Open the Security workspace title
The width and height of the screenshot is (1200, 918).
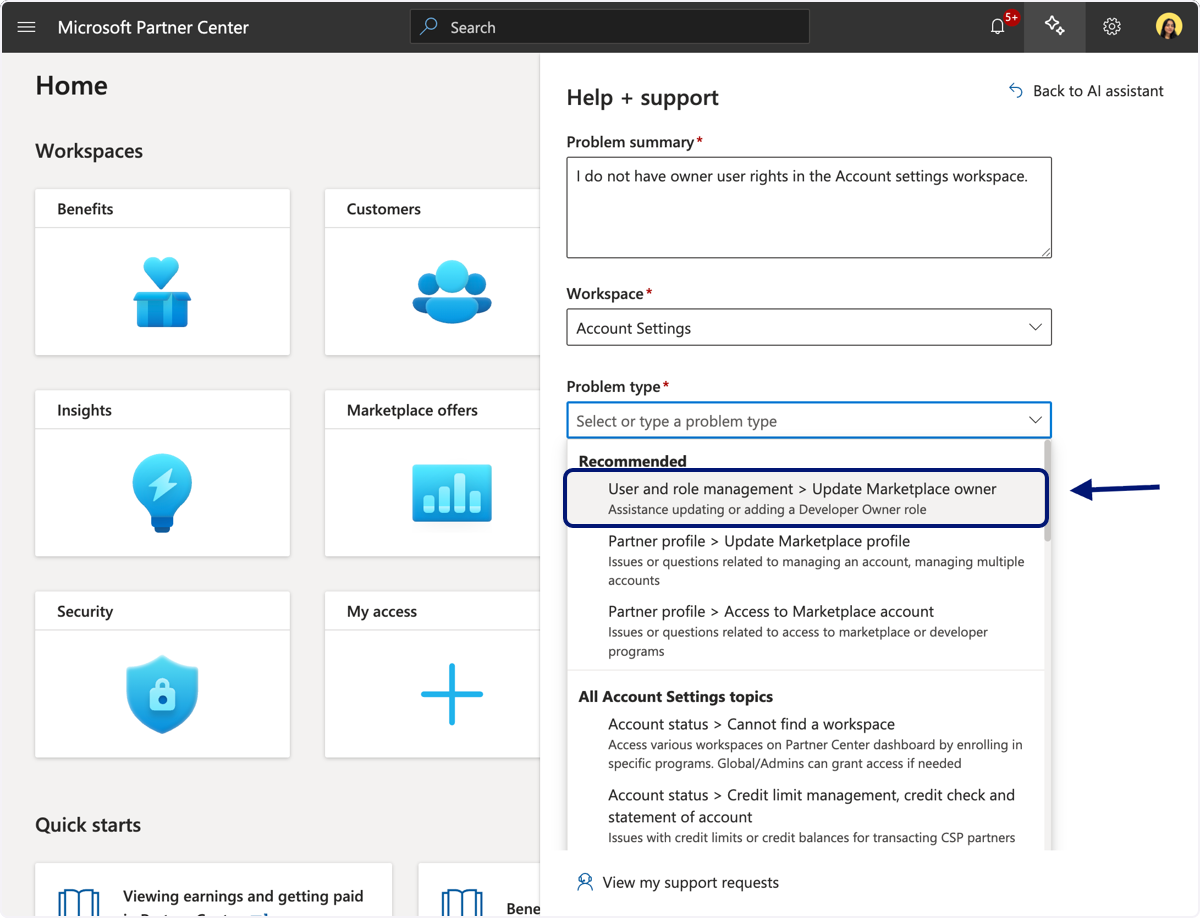point(85,611)
